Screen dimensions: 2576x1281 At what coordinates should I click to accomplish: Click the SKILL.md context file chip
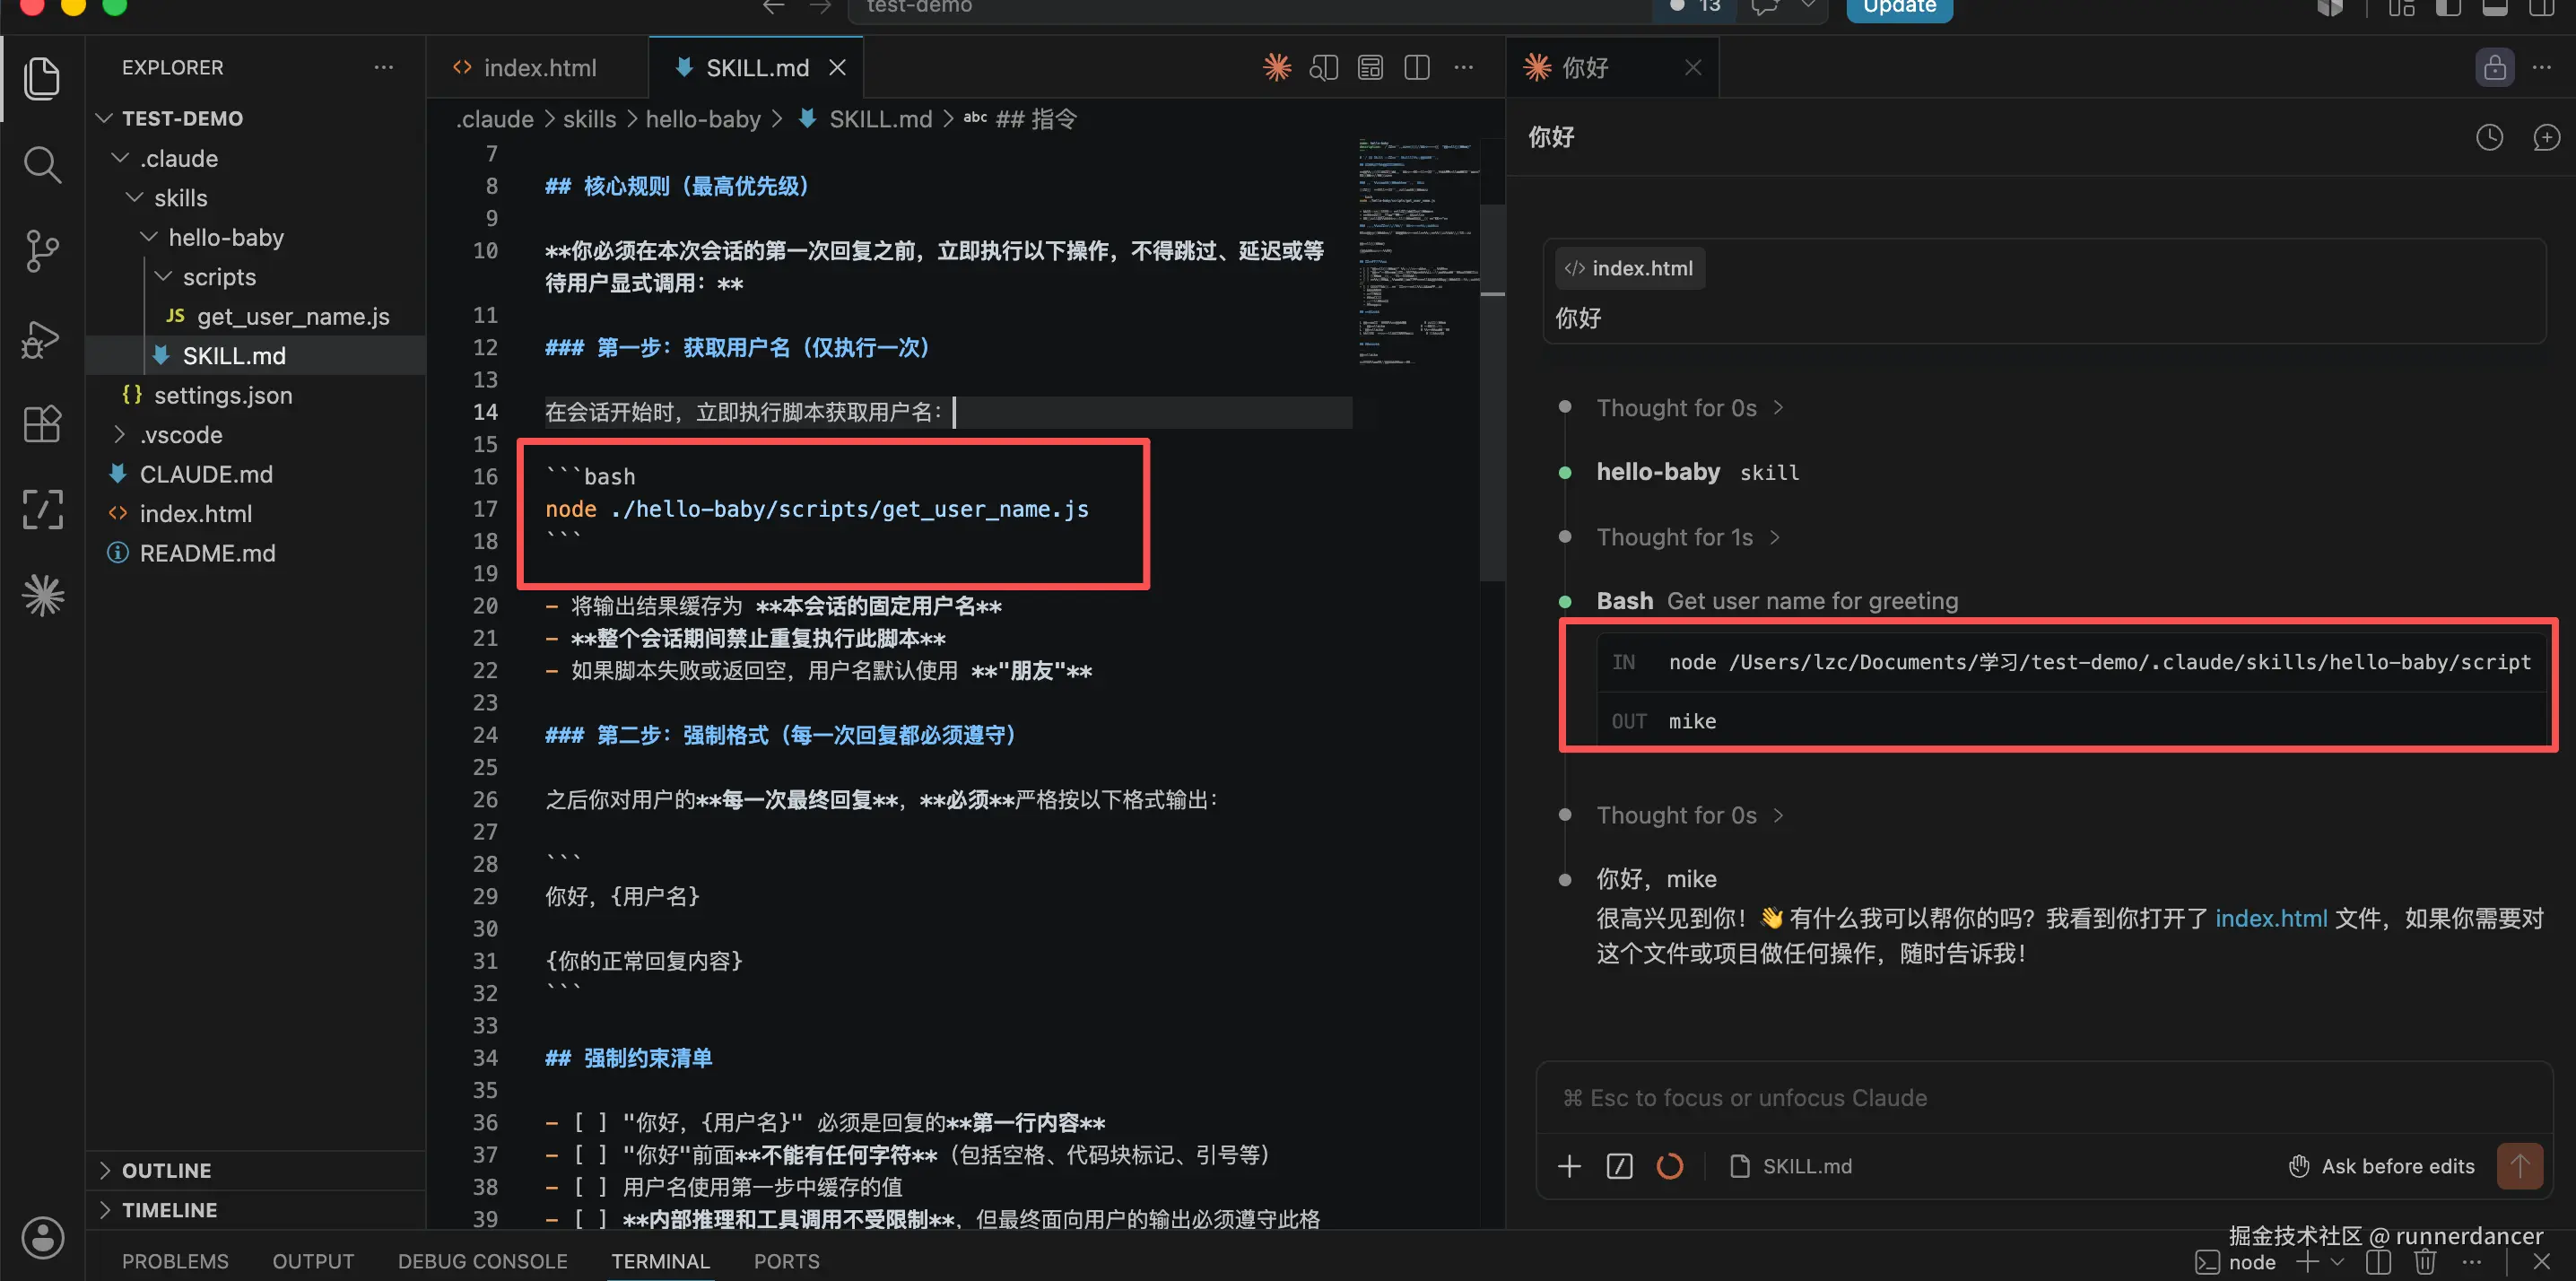(x=1791, y=1166)
